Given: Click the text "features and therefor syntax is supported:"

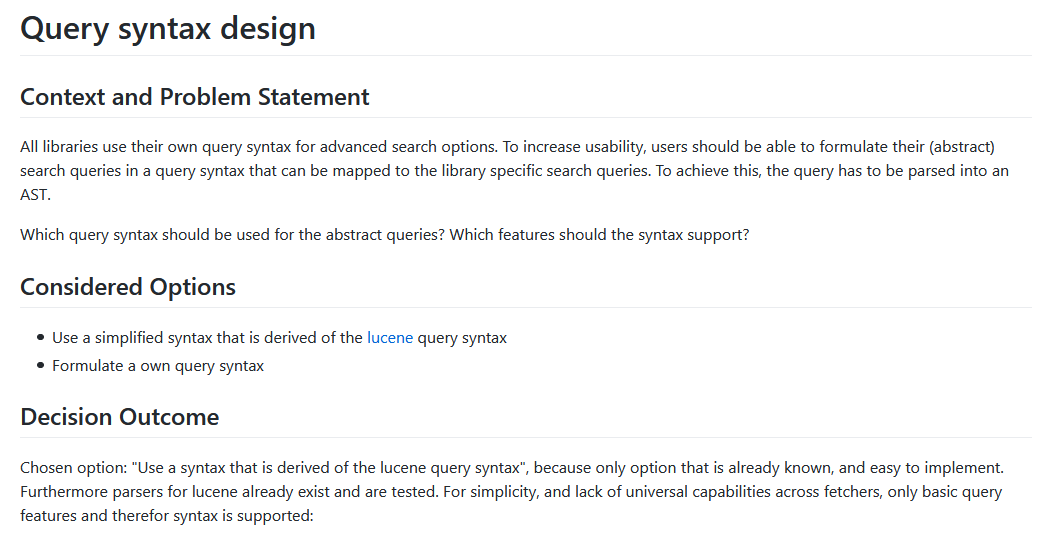Looking at the screenshot, I should pos(167,516).
